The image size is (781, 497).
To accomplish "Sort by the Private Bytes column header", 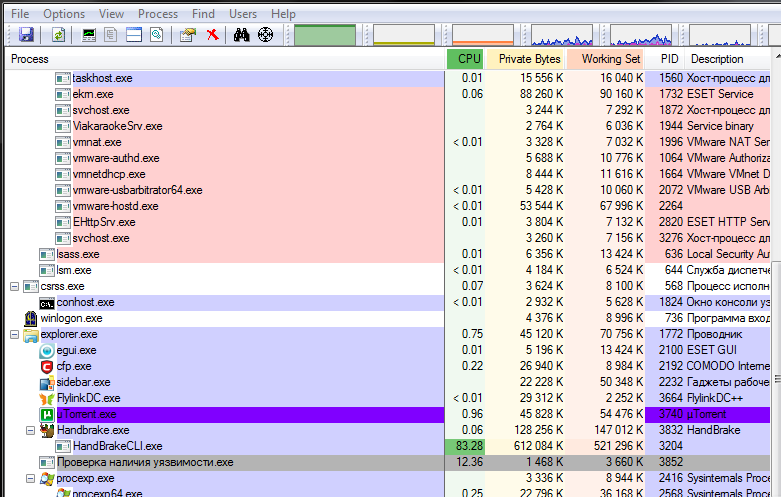I will (529, 59).
